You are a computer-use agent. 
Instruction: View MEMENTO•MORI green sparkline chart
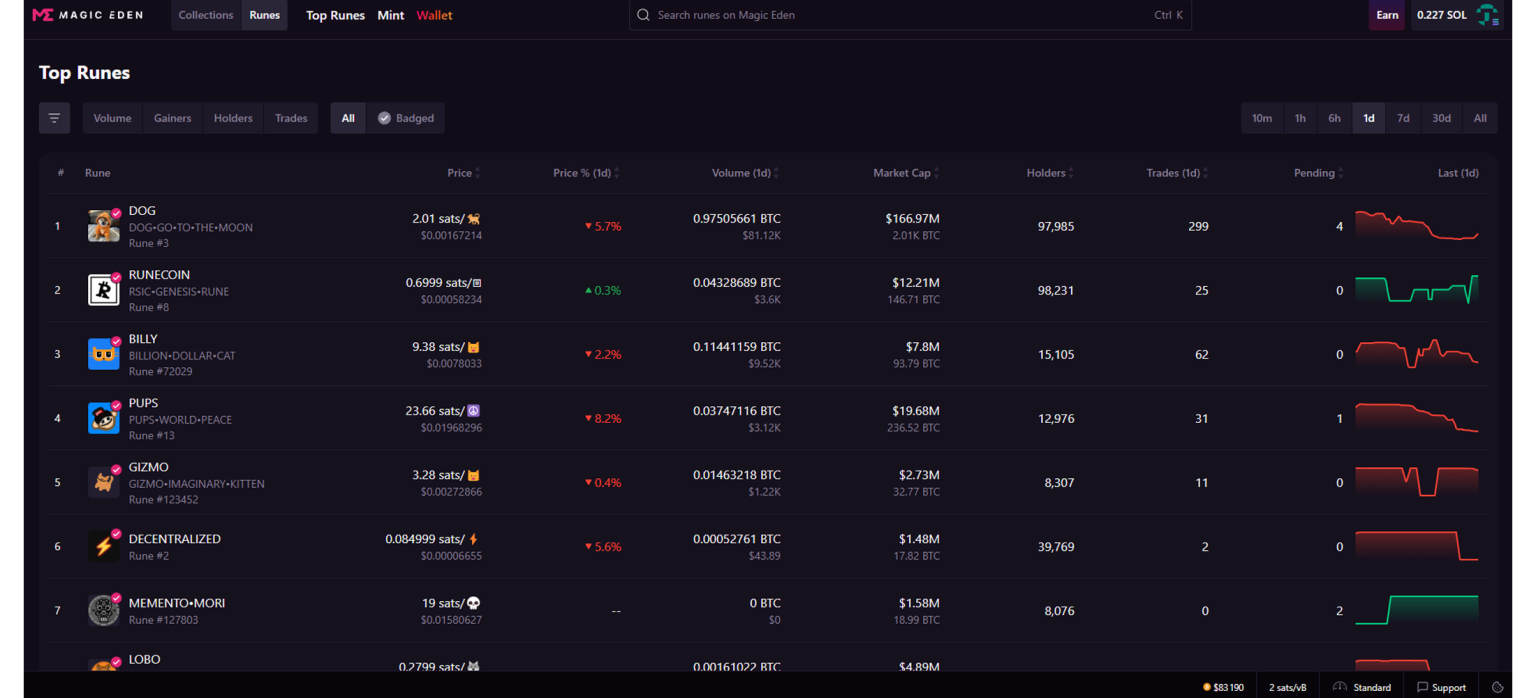pos(1416,610)
